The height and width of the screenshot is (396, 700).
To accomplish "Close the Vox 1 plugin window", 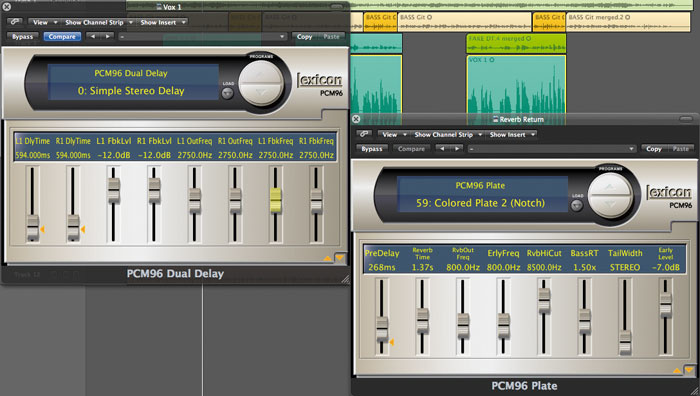I will (7, 7).
